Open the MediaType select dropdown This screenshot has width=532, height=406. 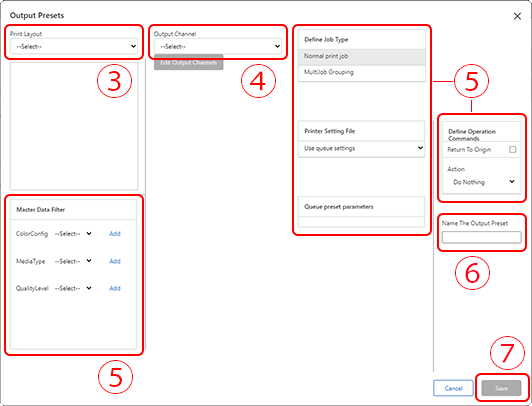(73, 261)
